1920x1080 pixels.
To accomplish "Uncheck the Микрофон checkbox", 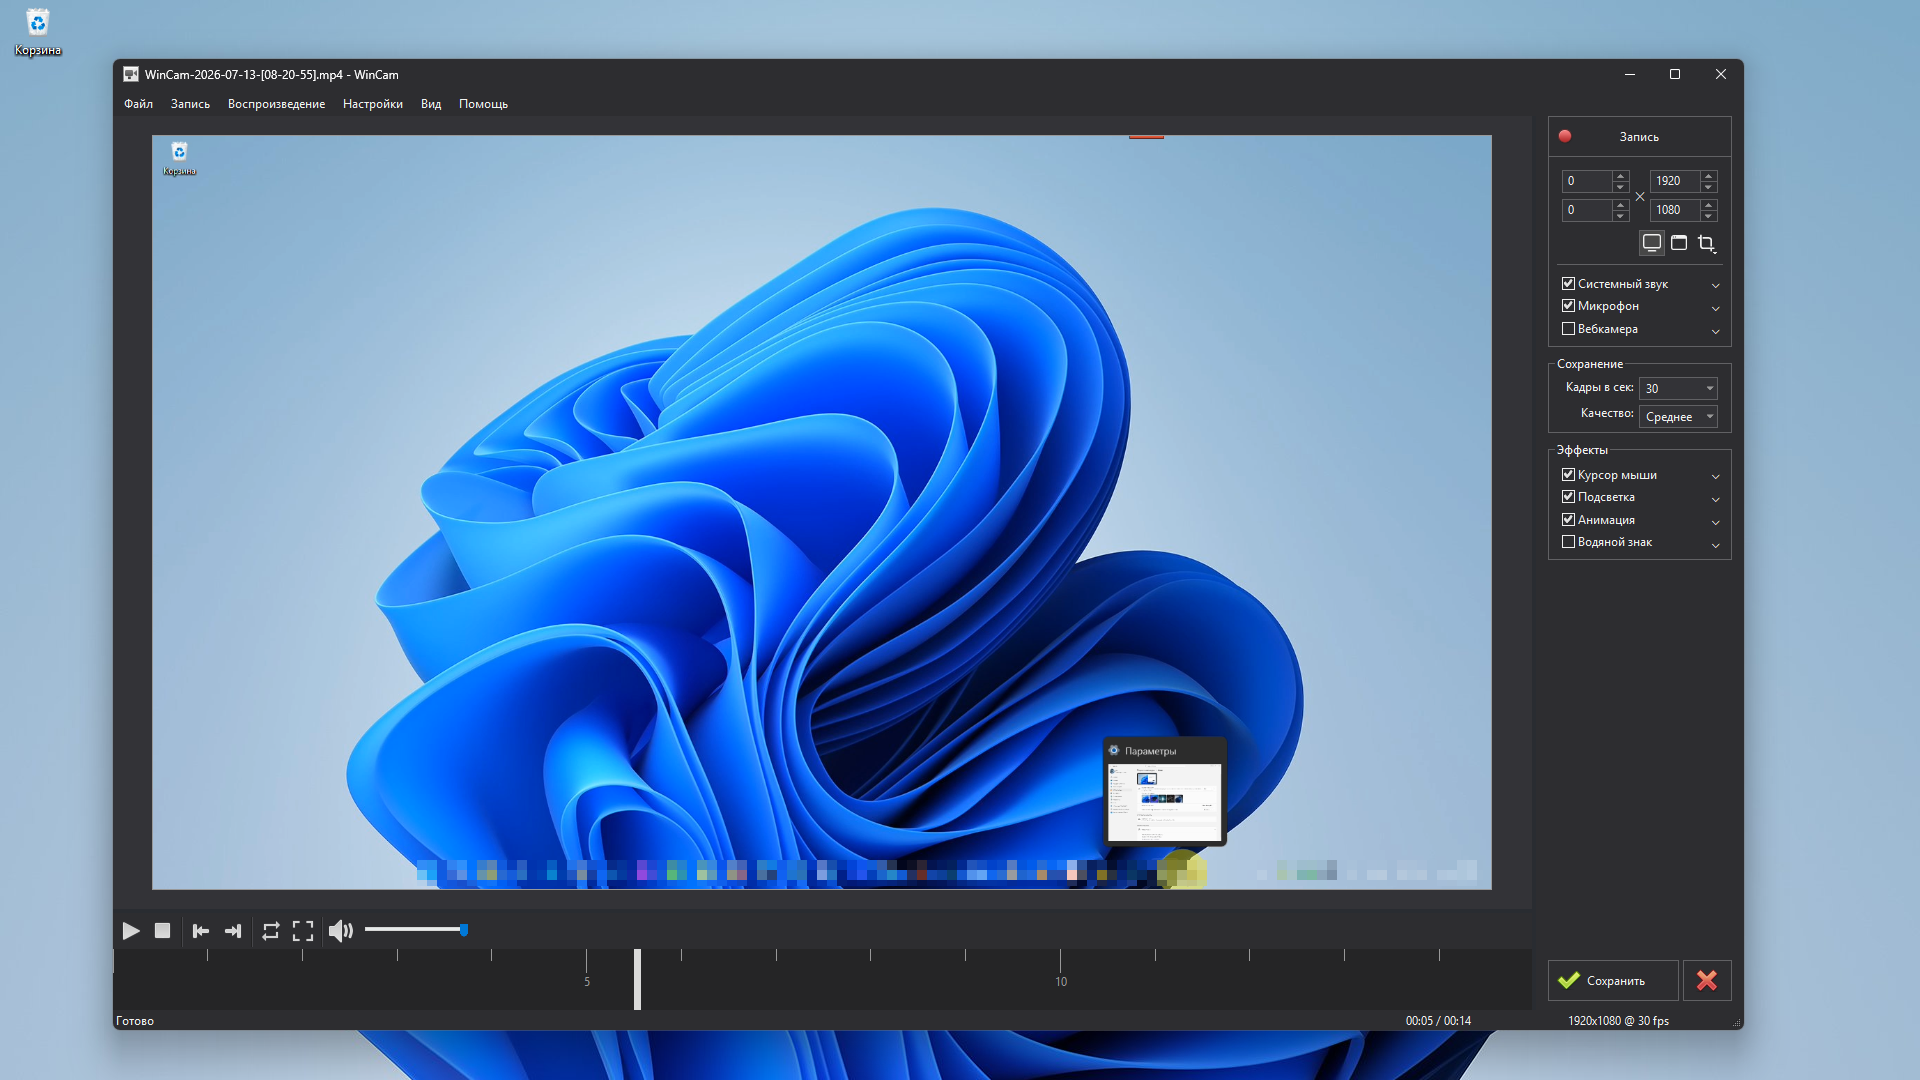I will tap(1568, 306).
